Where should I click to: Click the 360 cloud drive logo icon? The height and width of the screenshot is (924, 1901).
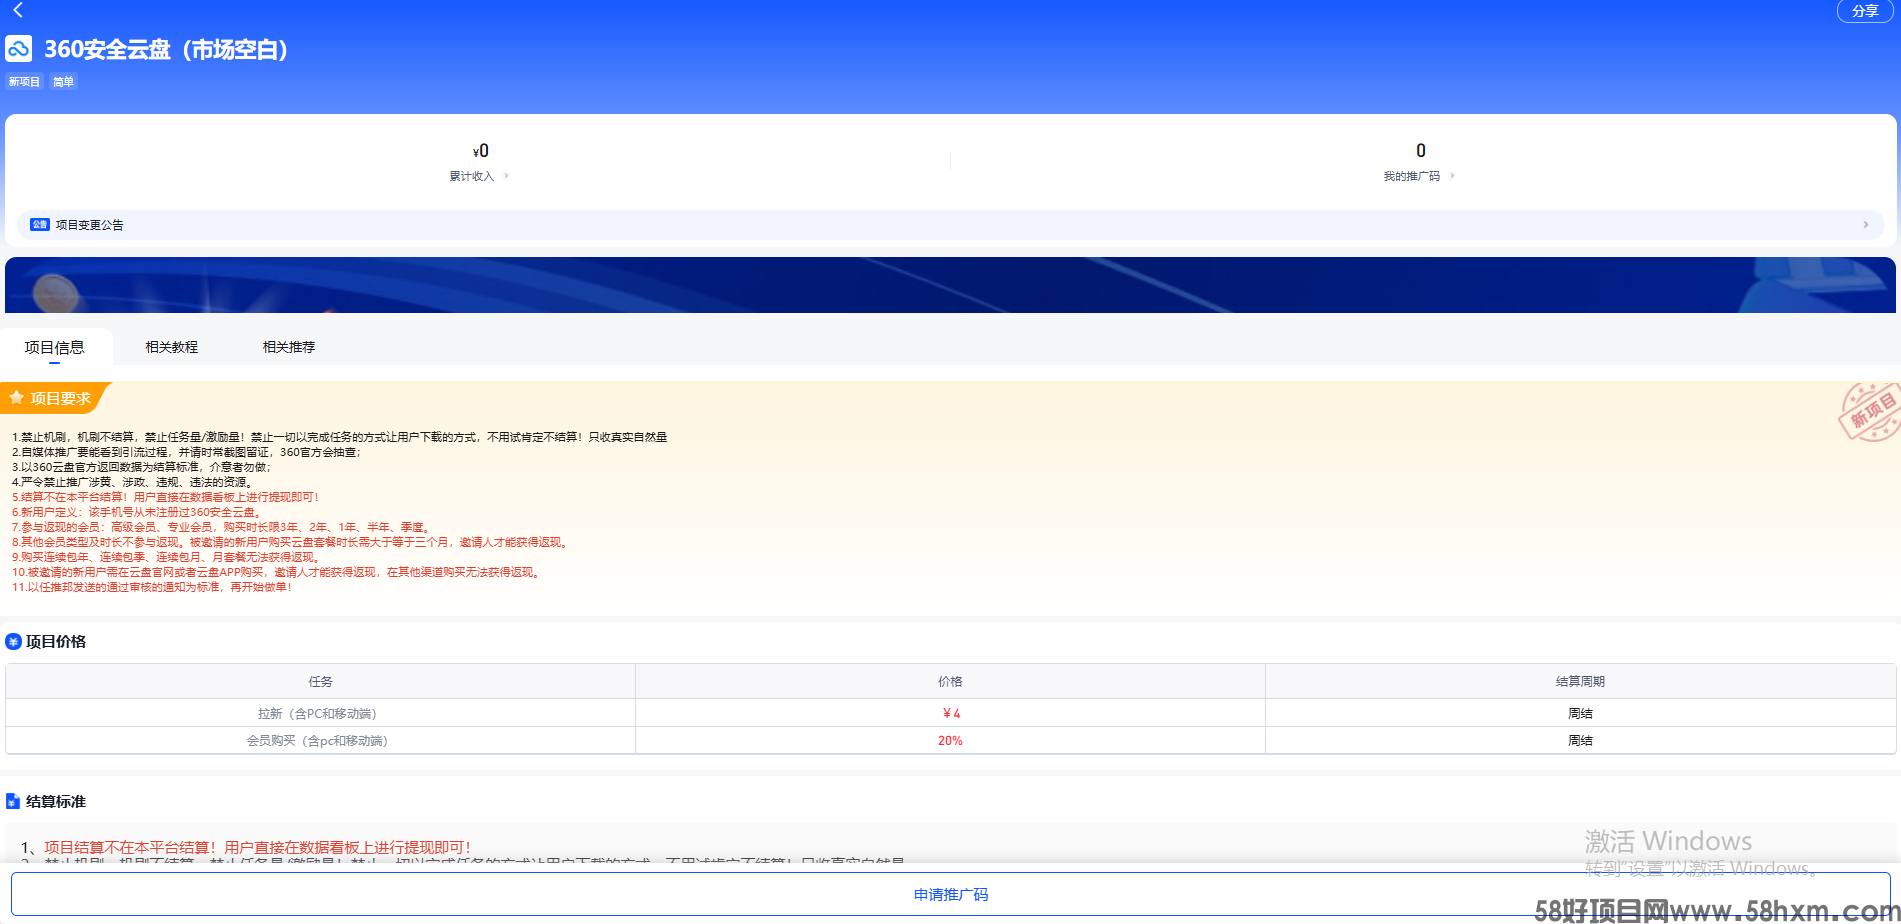click(19, 49)
